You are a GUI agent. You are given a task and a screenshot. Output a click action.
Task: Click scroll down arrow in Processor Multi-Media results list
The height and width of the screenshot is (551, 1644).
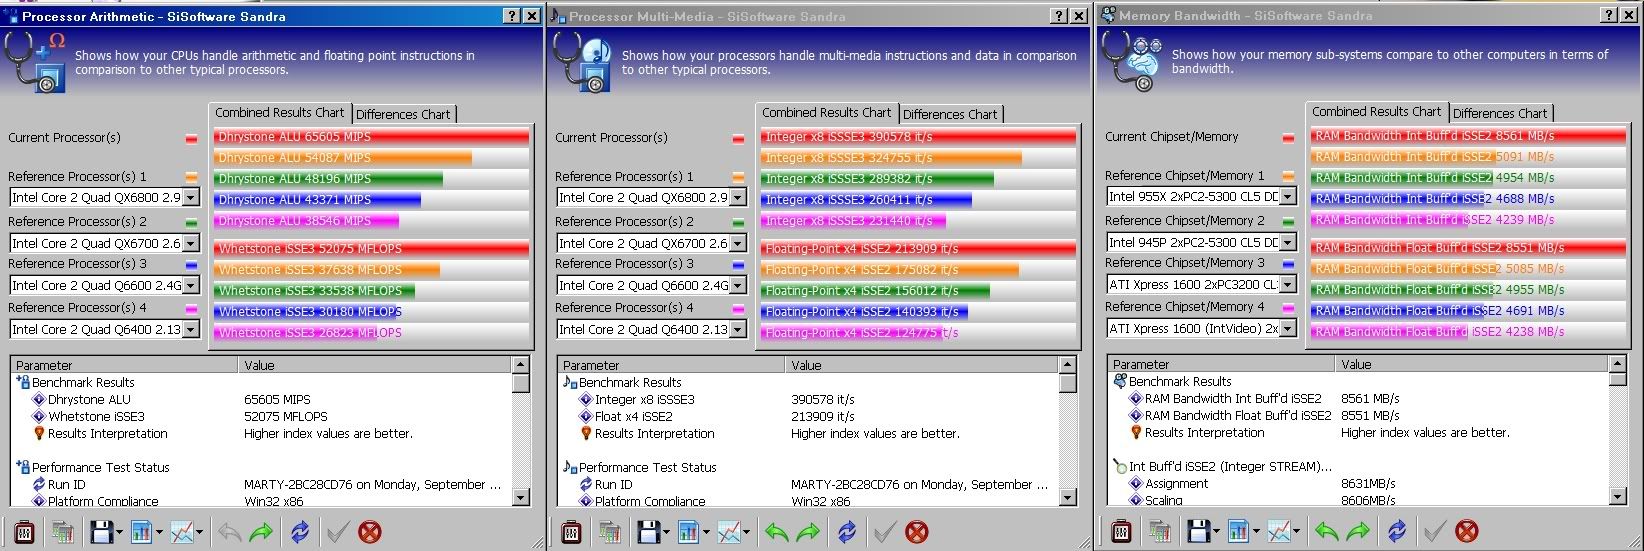pos(1068,498)
